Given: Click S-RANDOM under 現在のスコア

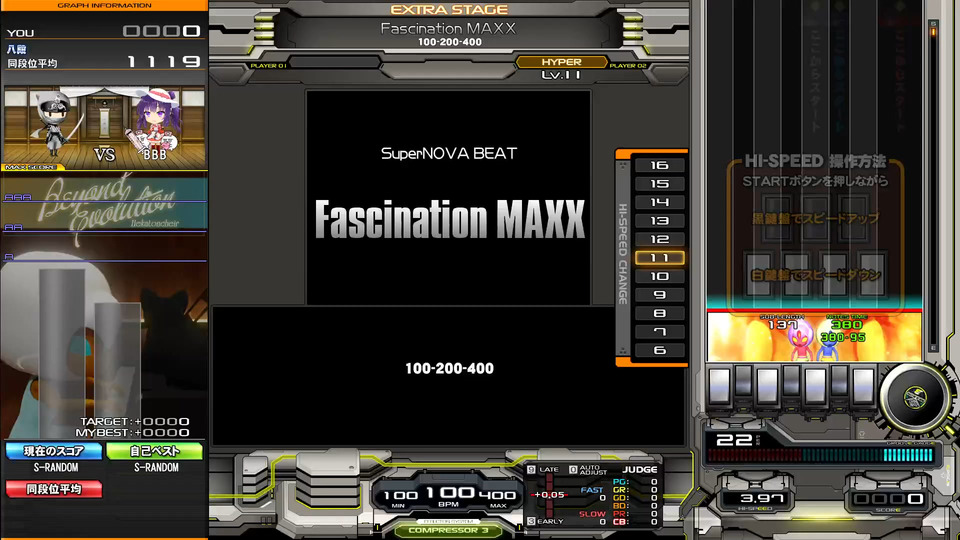Looking at the screenshot, I should pos(56,467).
